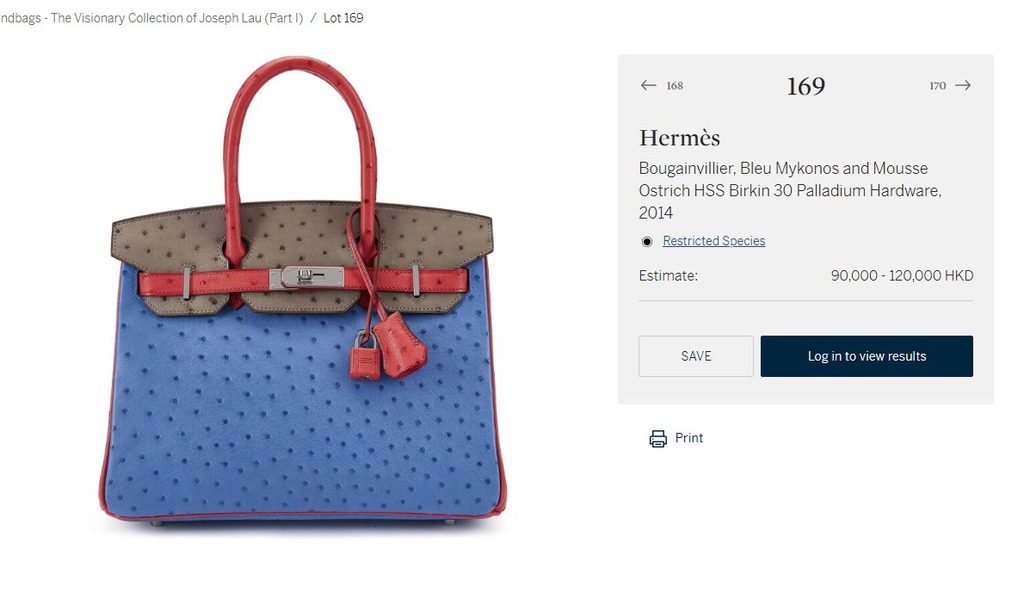Click the printer icon
Screen dimensions: 1024x605
(x=658, y=438)
